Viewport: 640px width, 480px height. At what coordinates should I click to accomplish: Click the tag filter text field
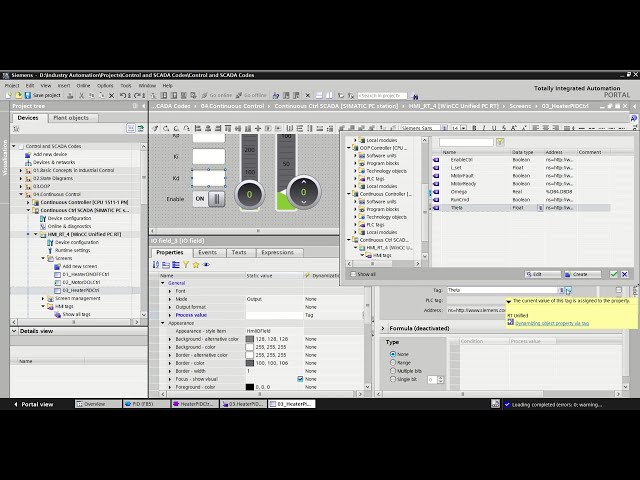tap(466, 142)
